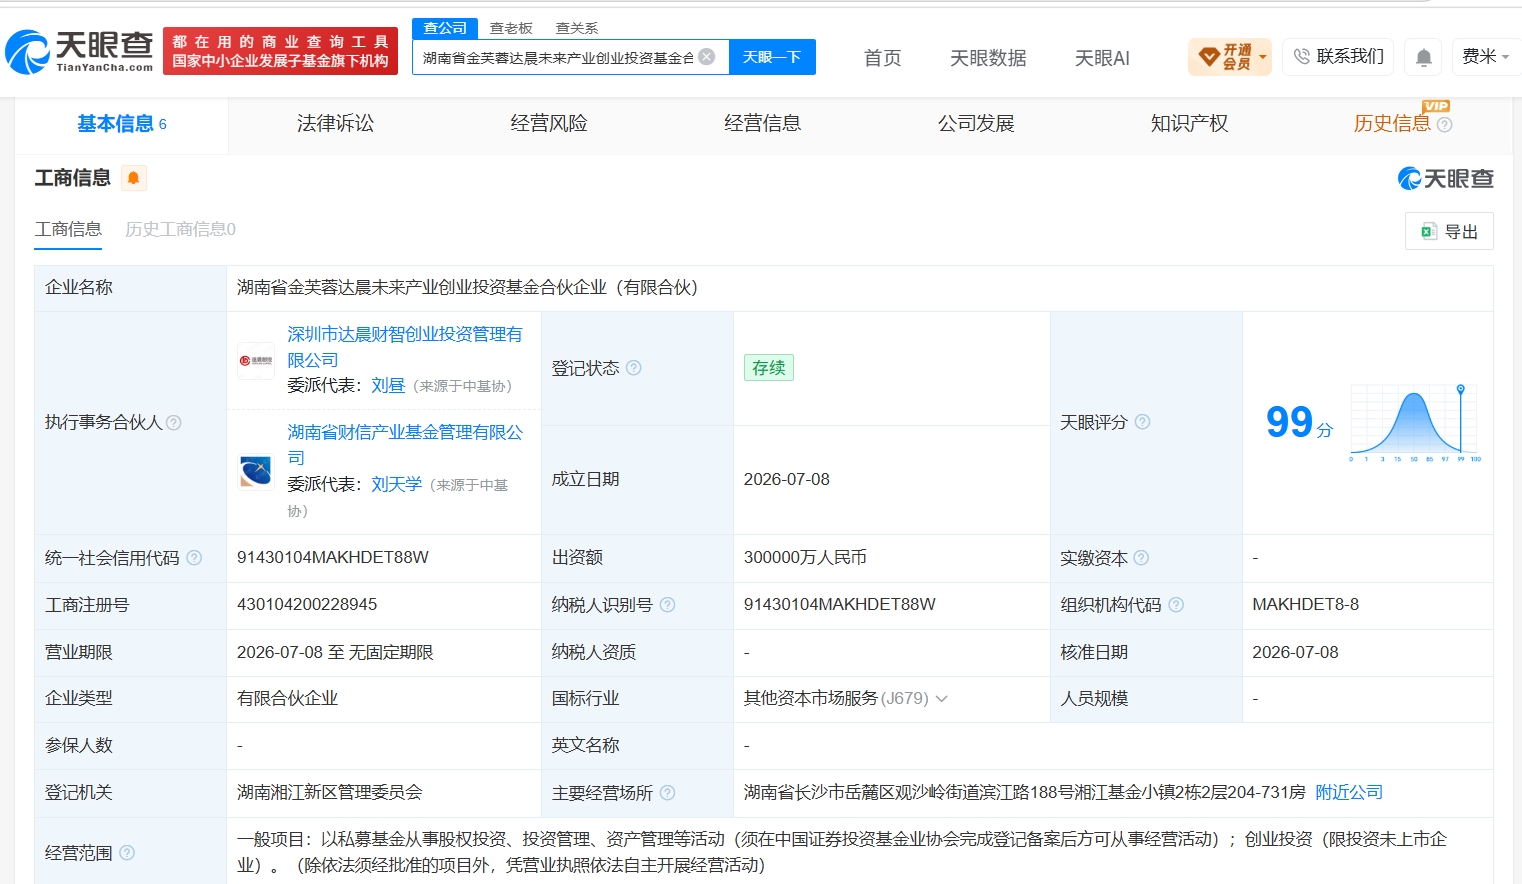Open representative 刘天学 profile link
Screen dimensions: 1522x884
click(396, 484)
